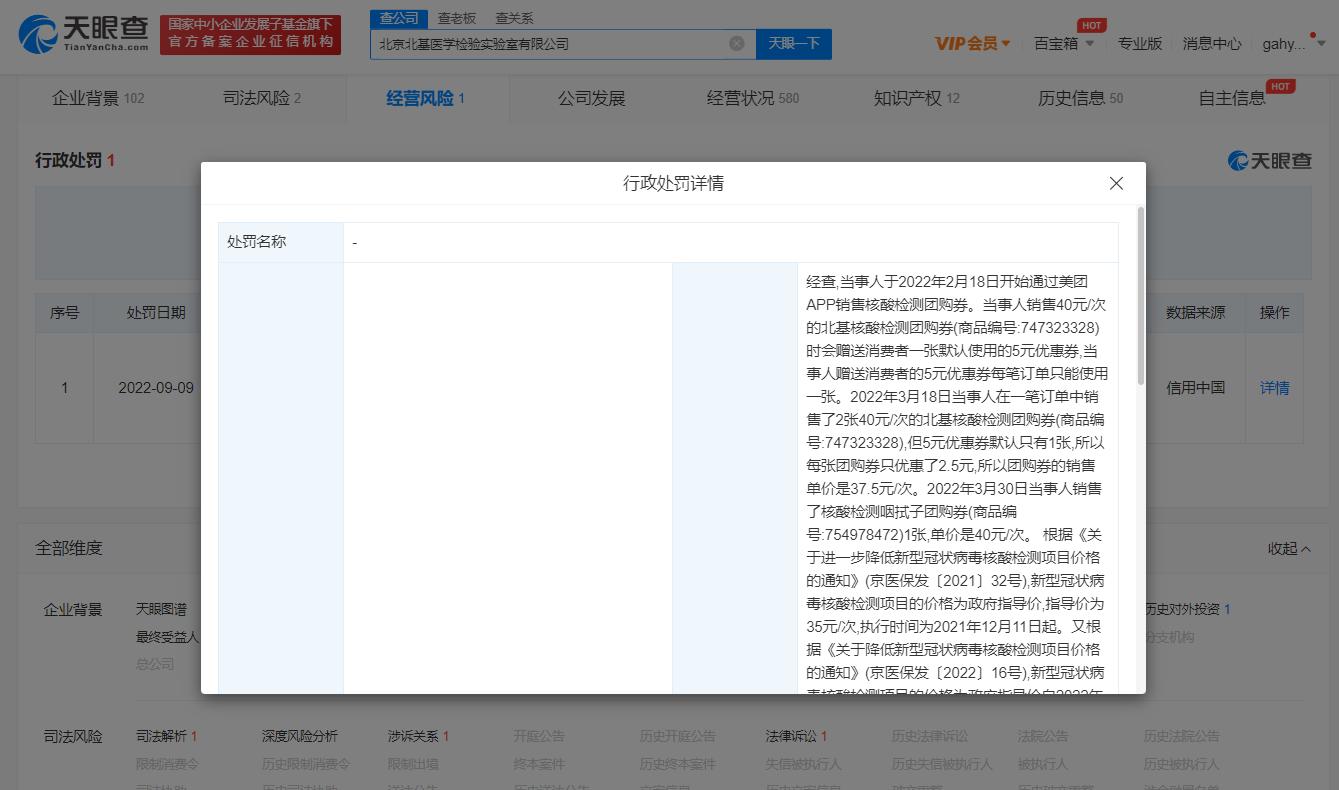Click the 天眼一下 search button
Image resolution: width=1339 pixels, height=790 pixels.
click(x=794, y=44)
